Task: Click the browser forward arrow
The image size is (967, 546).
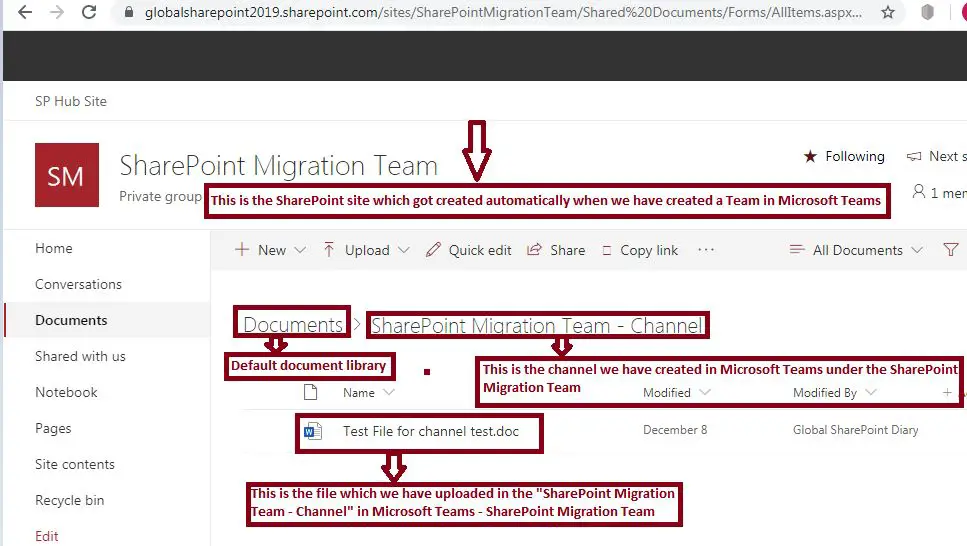Action: pos(57,12)
